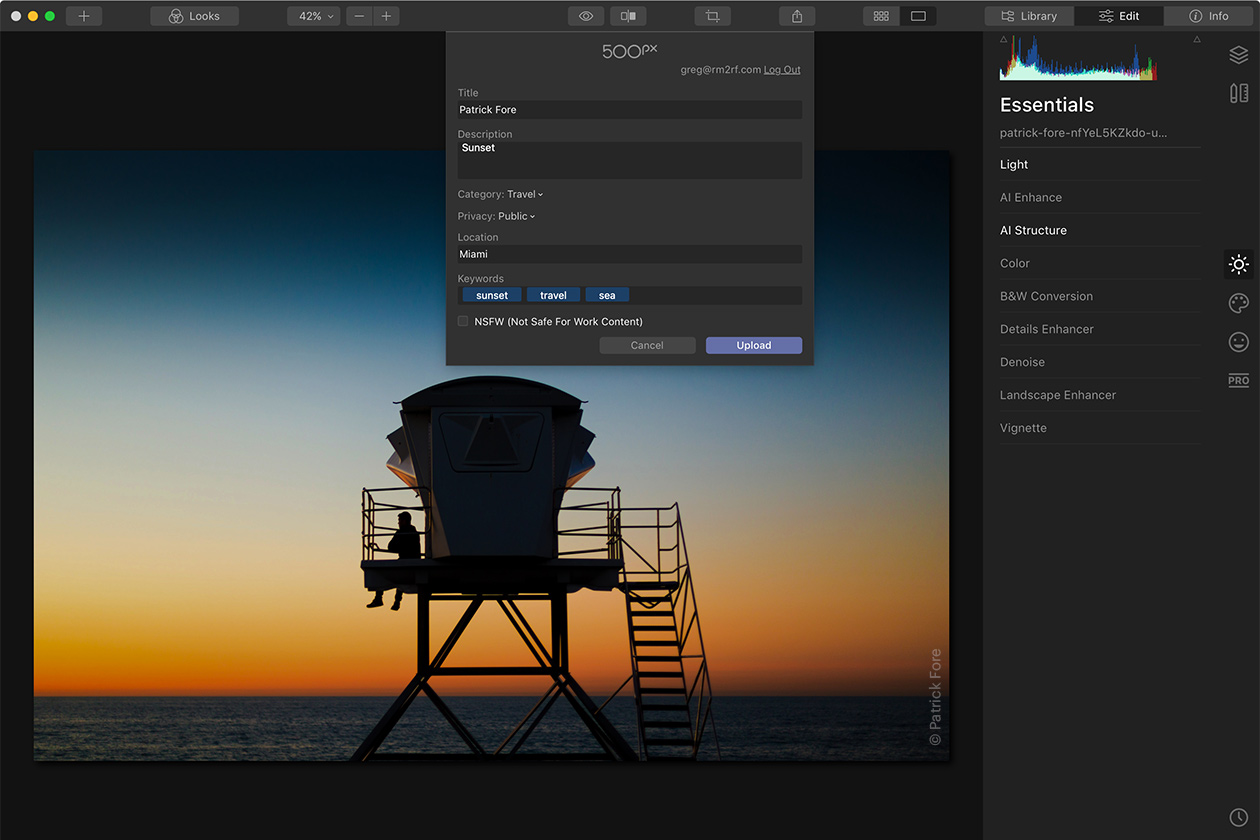1260x840 pixels.
Task: Select the Canvas tools icon in the sidebar
Action: tap(1238, 93)
